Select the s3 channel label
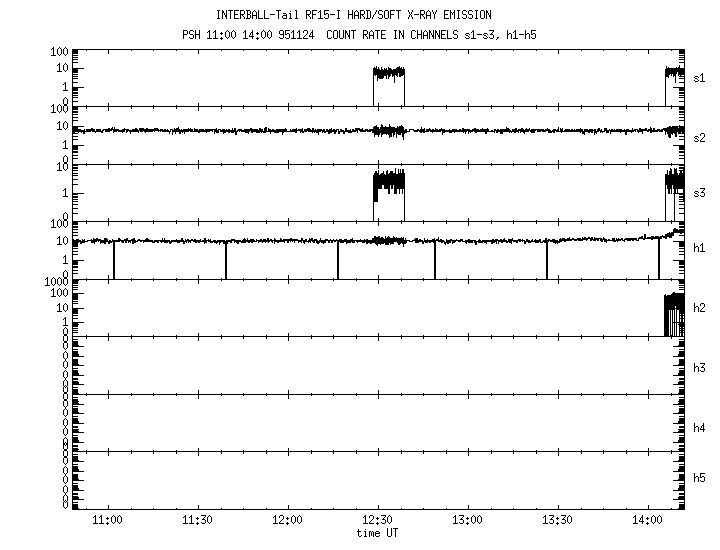 [700, 192]
